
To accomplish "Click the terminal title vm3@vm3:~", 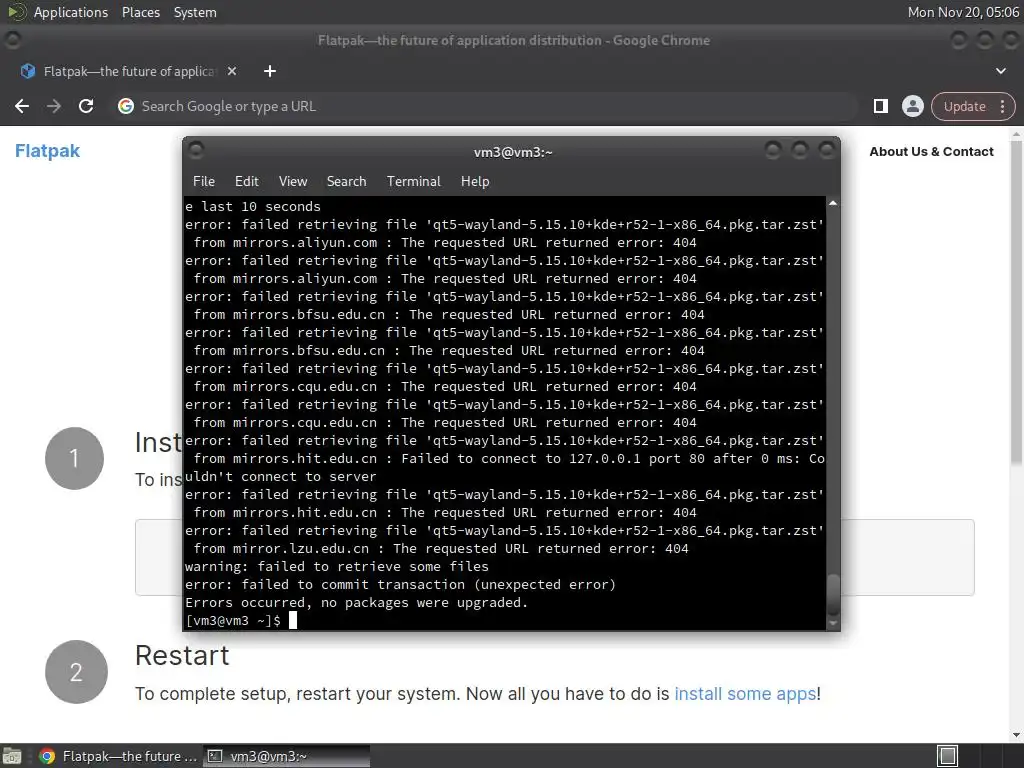I will click(513, 152).
